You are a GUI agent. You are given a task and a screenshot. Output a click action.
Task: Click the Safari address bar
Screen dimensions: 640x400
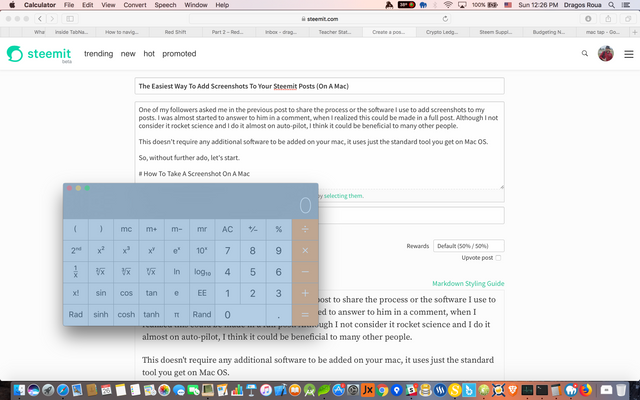(320, 19)
